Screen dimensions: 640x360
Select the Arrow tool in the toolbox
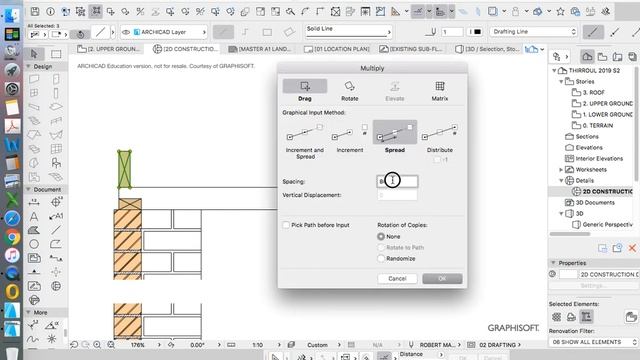[x=34, y=53]
